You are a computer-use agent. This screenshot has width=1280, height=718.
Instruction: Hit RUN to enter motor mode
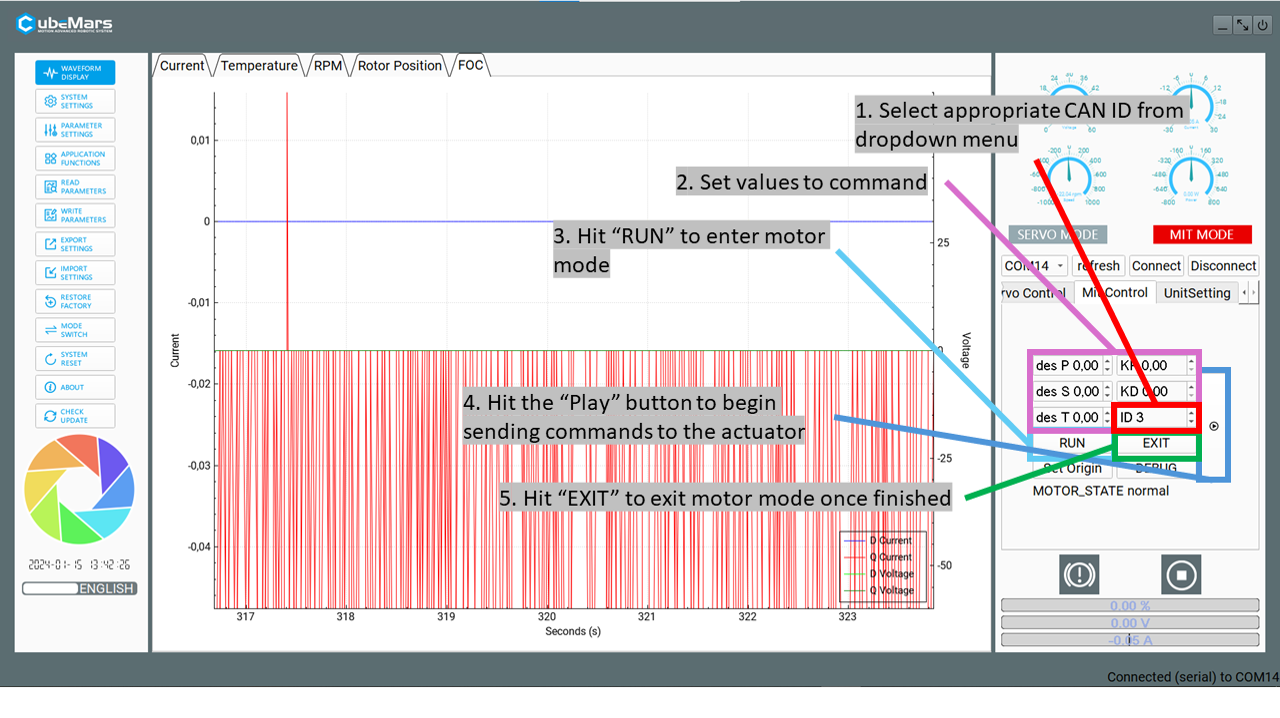(1072, 443)
